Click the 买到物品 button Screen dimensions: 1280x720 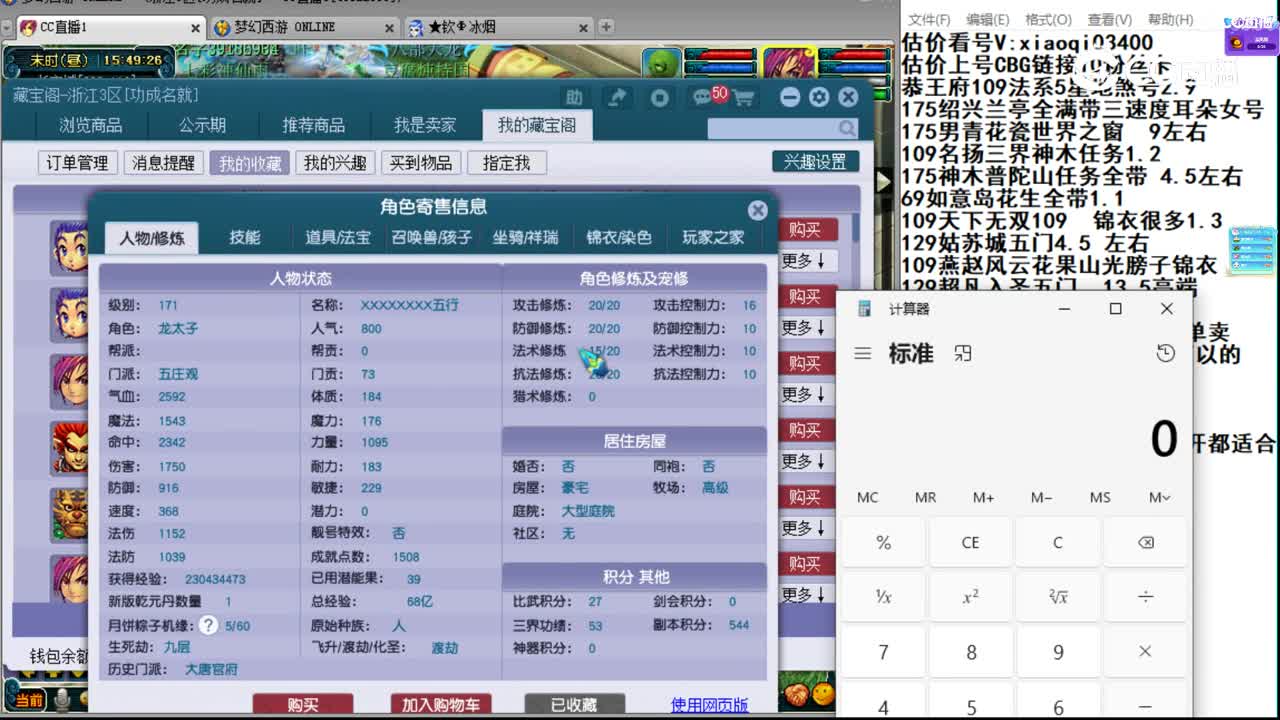click(x=421, y=162)
